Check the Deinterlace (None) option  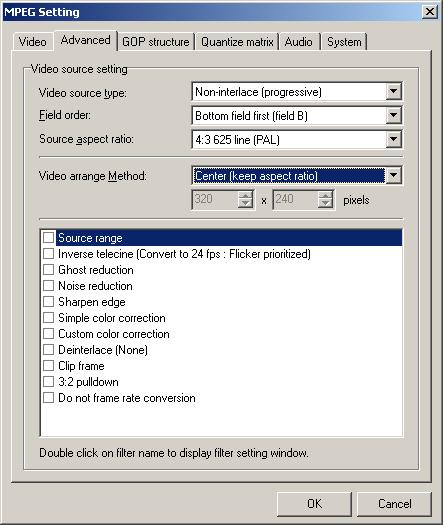tap(49, 350)
